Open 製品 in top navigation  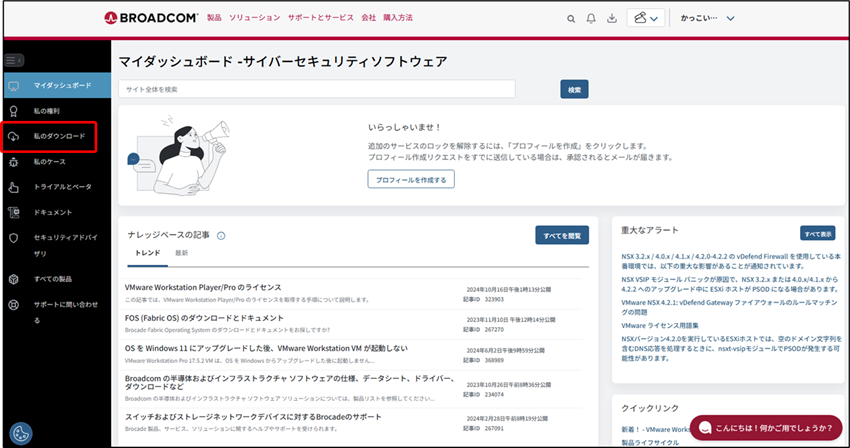tap(214, 18)
